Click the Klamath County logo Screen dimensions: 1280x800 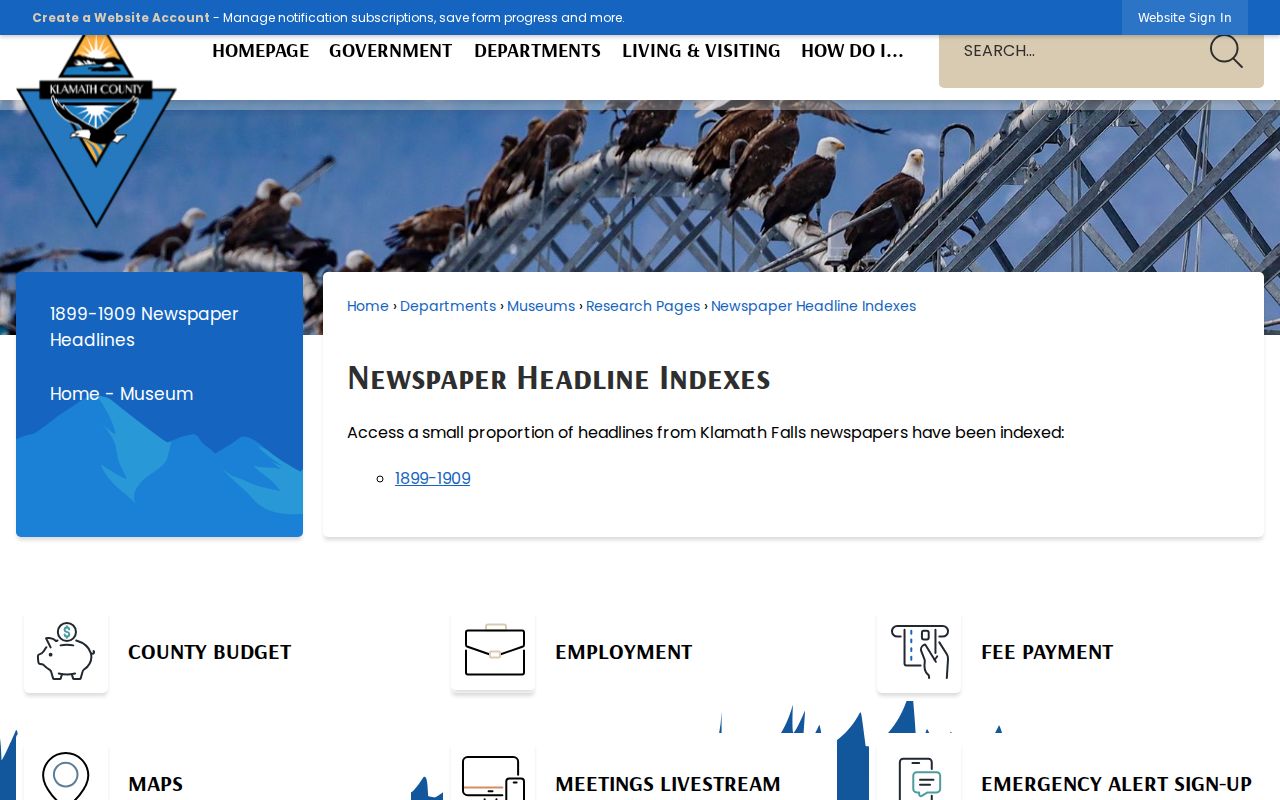tap(96, 130)
